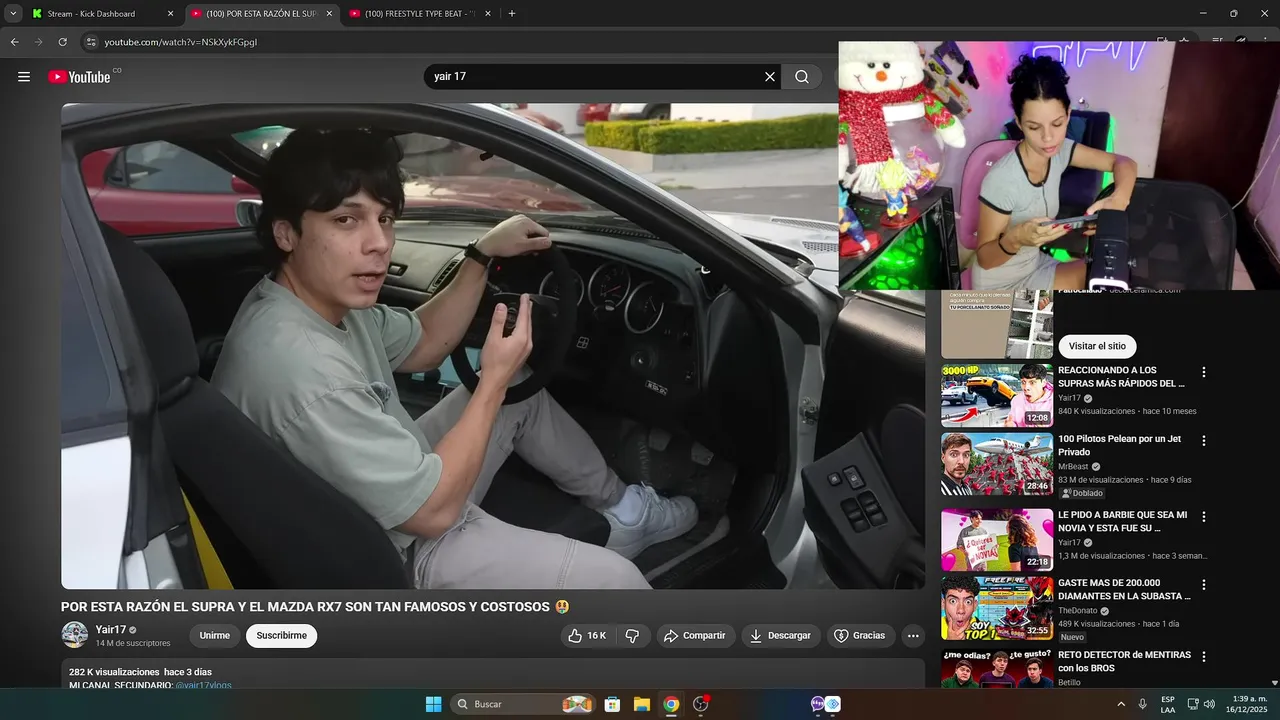Open options for REACCIONANDO A LOS SUPRAS video
This screenshot has width=1280, height=720.
pyautogui.click(x=1204, y=372)
